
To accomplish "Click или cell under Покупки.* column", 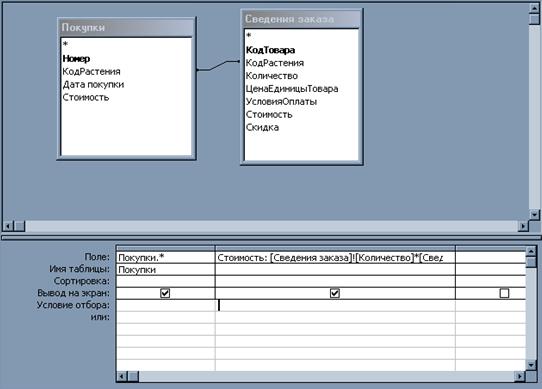I will (x=166, y=317).
